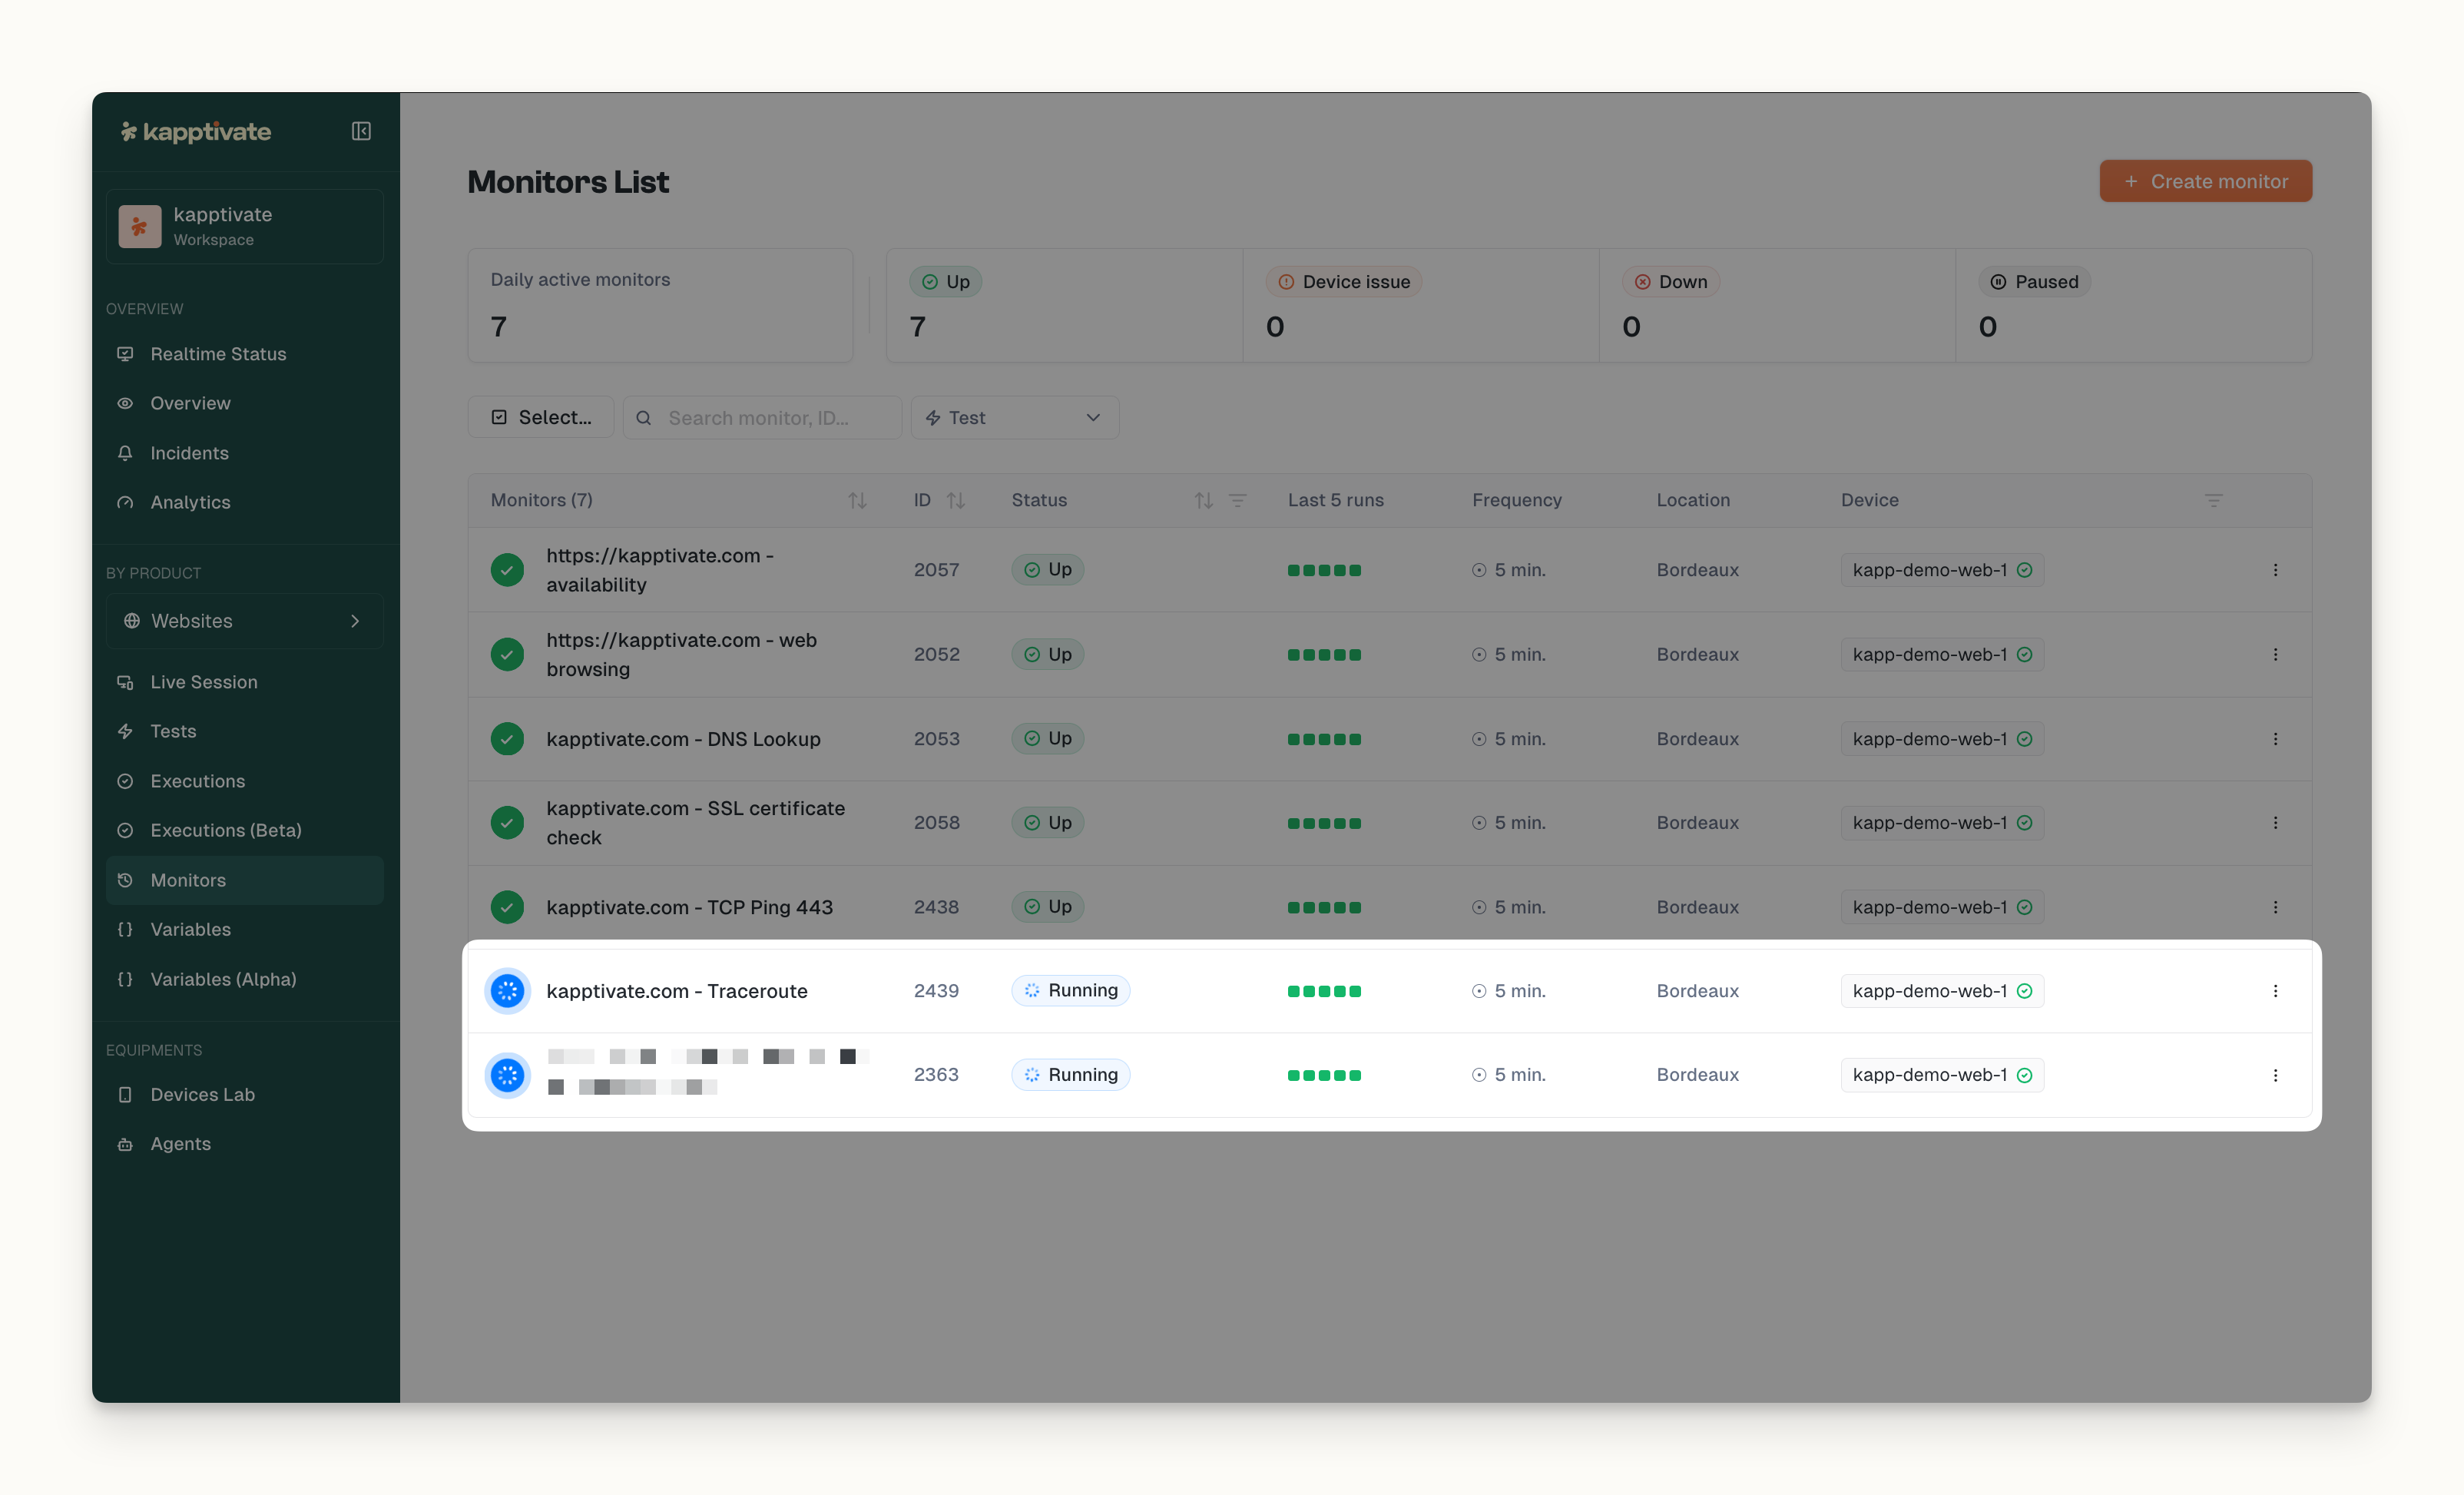Open the row menu for SSL certificate check
This screenshot has width=2464, height=1495.
pos(2275,823)
